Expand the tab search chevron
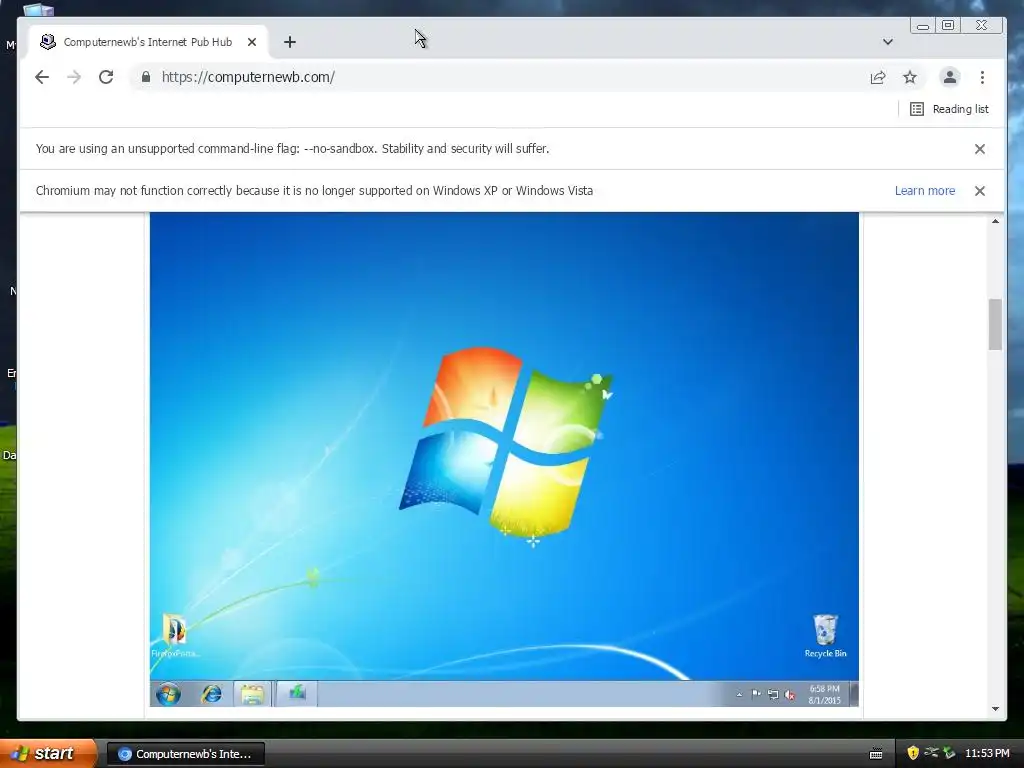1024x768 pixels. pyautogui.click(x=888, y=42)
